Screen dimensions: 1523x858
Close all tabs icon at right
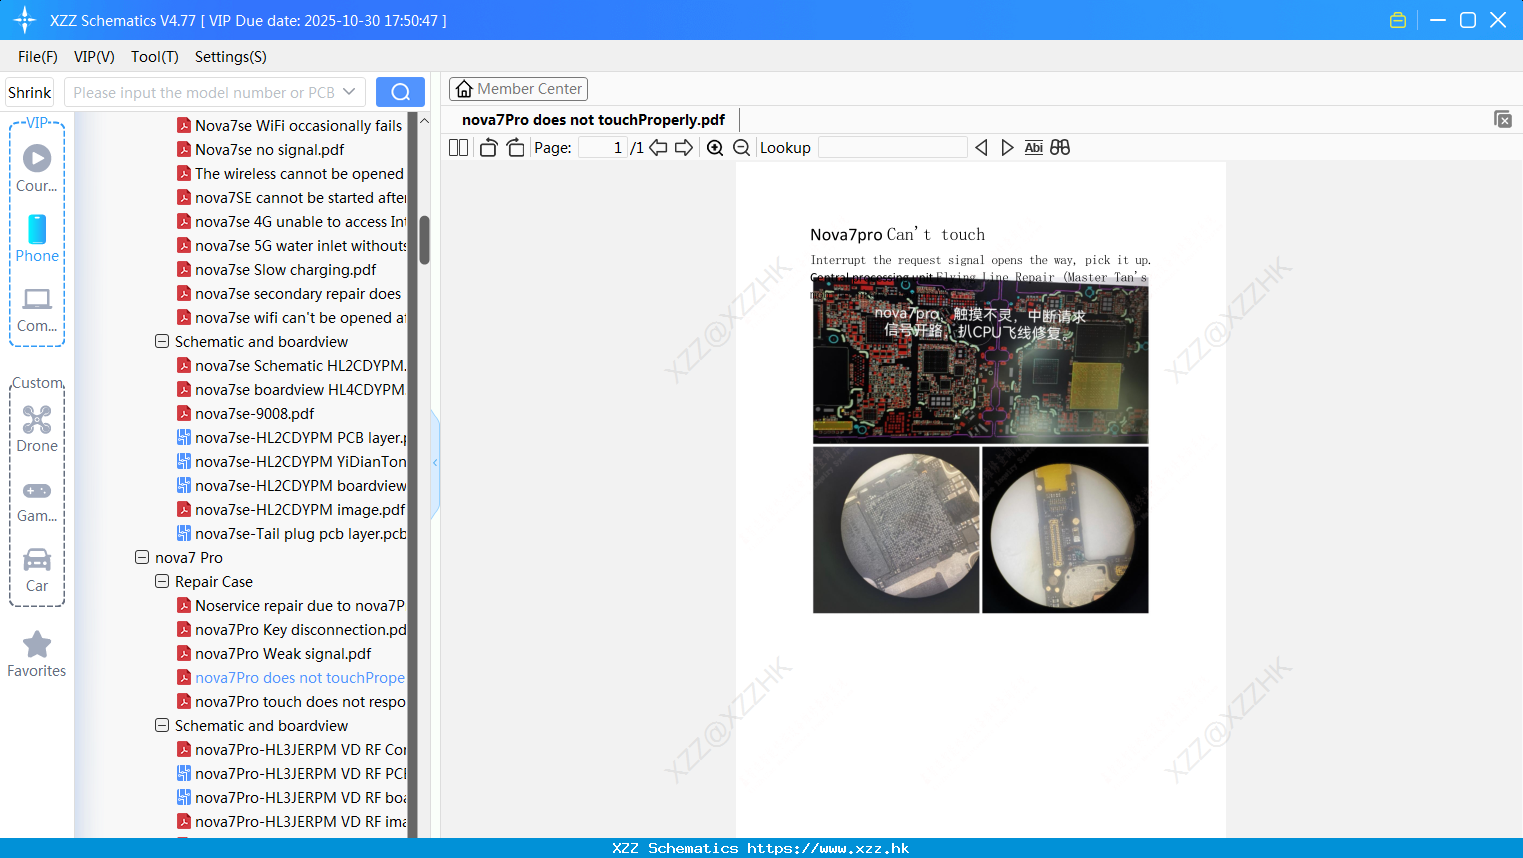(1503, 119)
